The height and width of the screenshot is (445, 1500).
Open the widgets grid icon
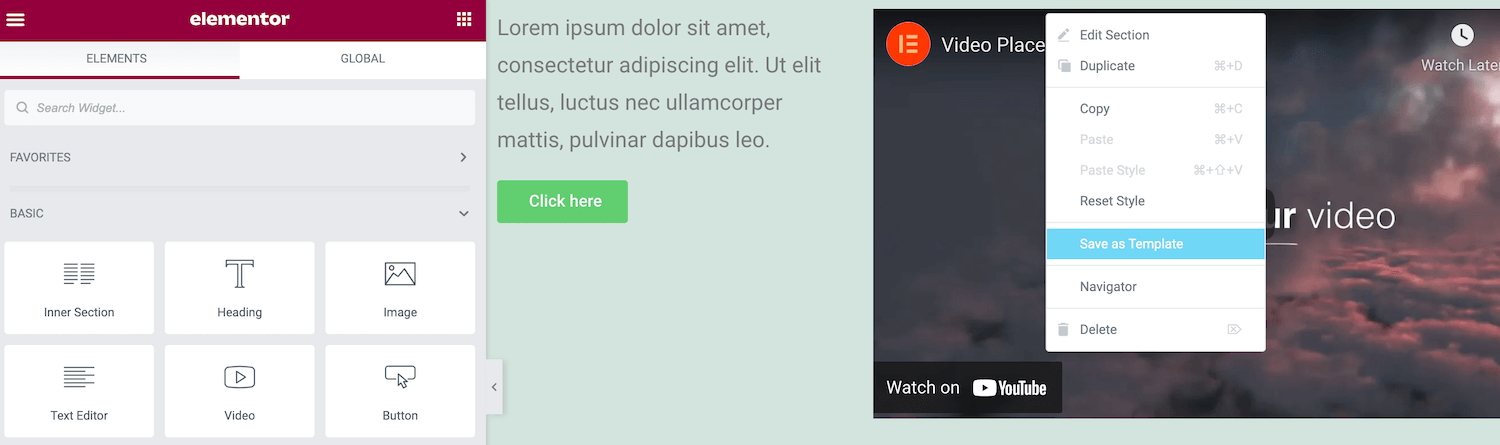(464, 19)
